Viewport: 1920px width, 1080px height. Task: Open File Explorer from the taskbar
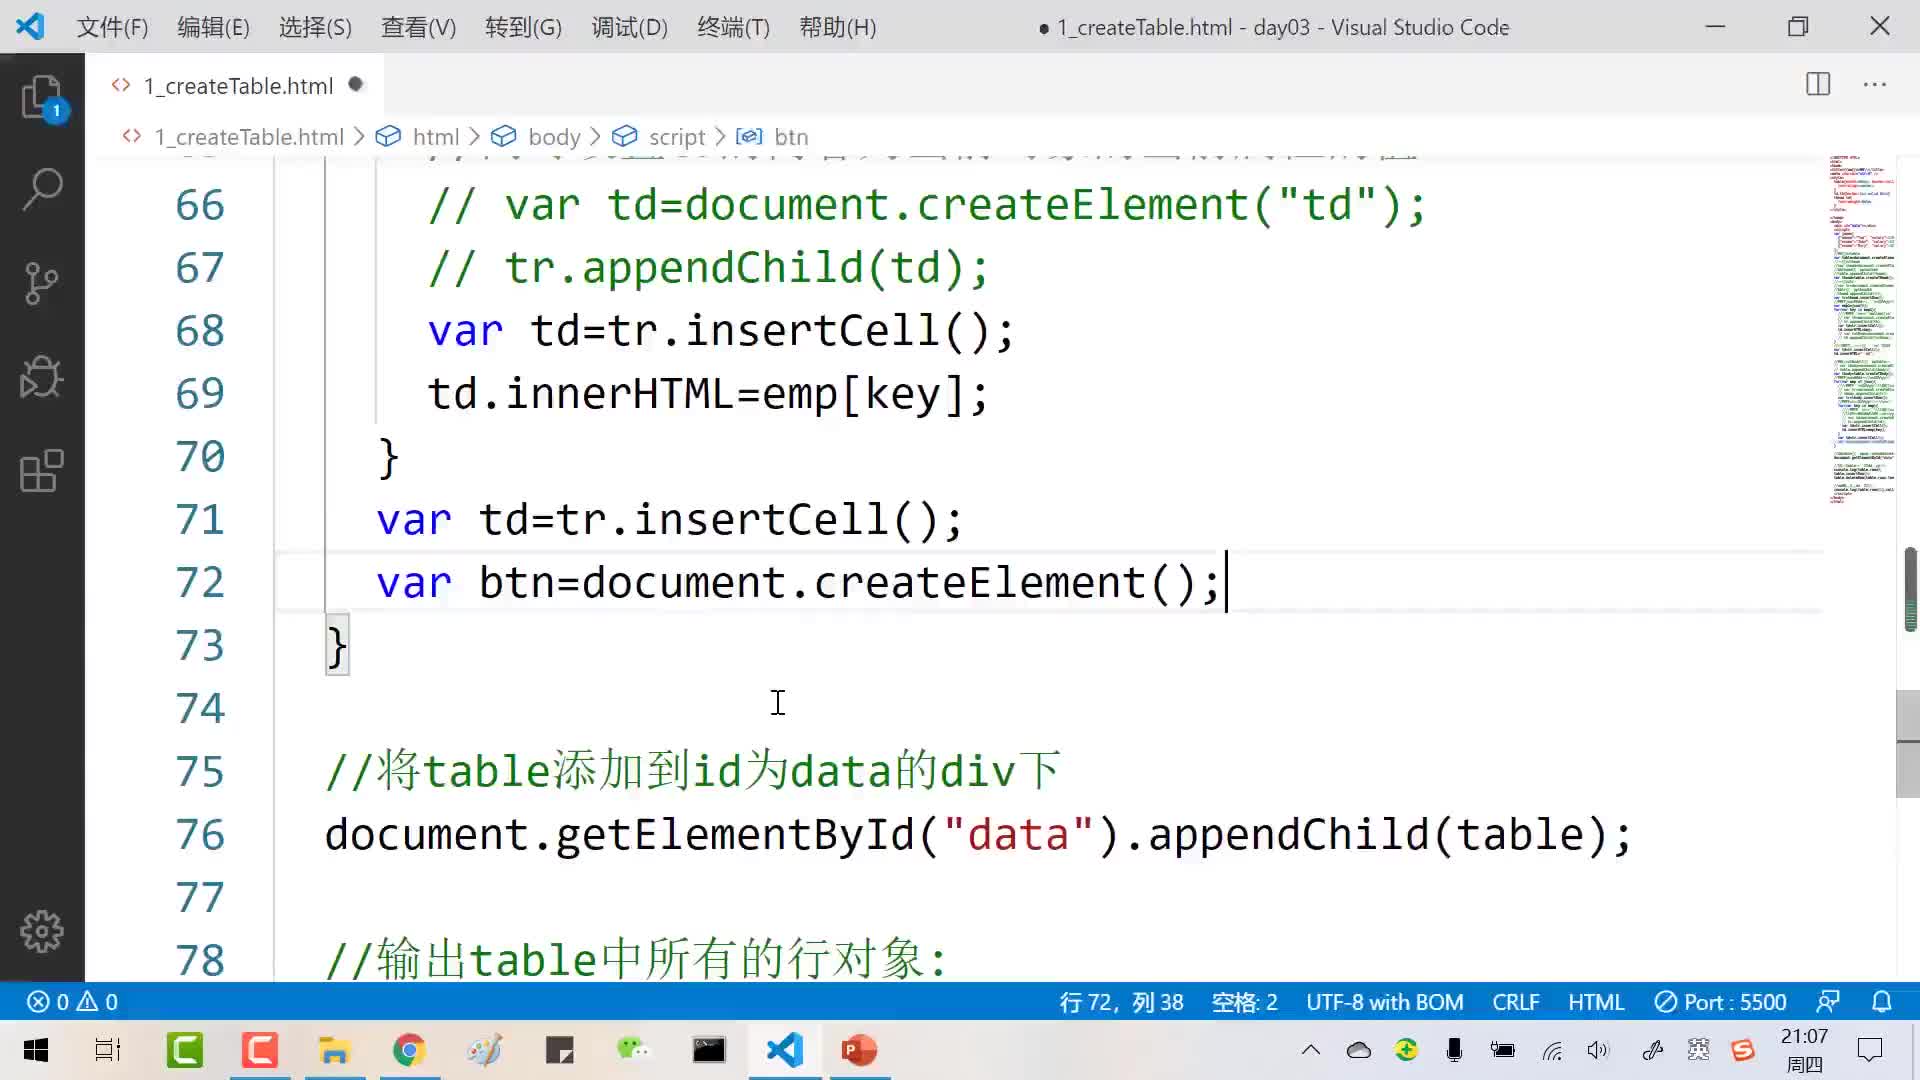(x=334, y=1050)
